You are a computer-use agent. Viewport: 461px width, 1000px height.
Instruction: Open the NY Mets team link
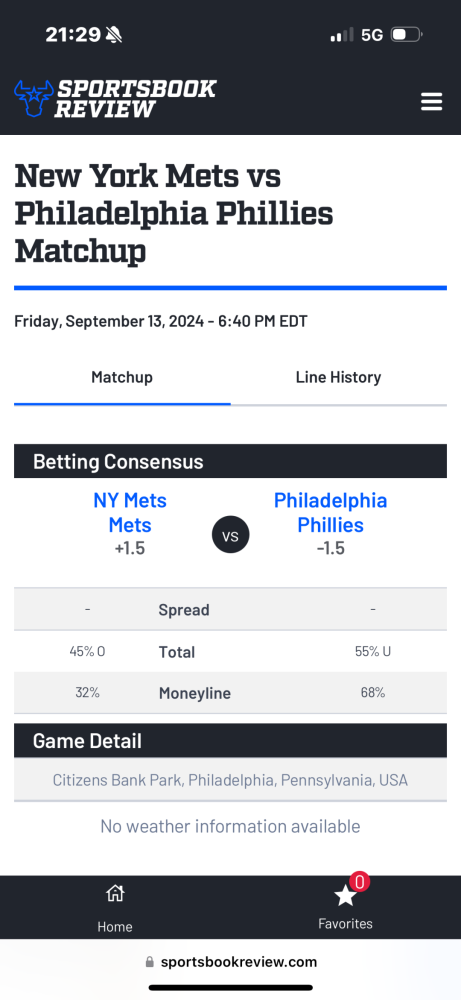tap(129, 513)
